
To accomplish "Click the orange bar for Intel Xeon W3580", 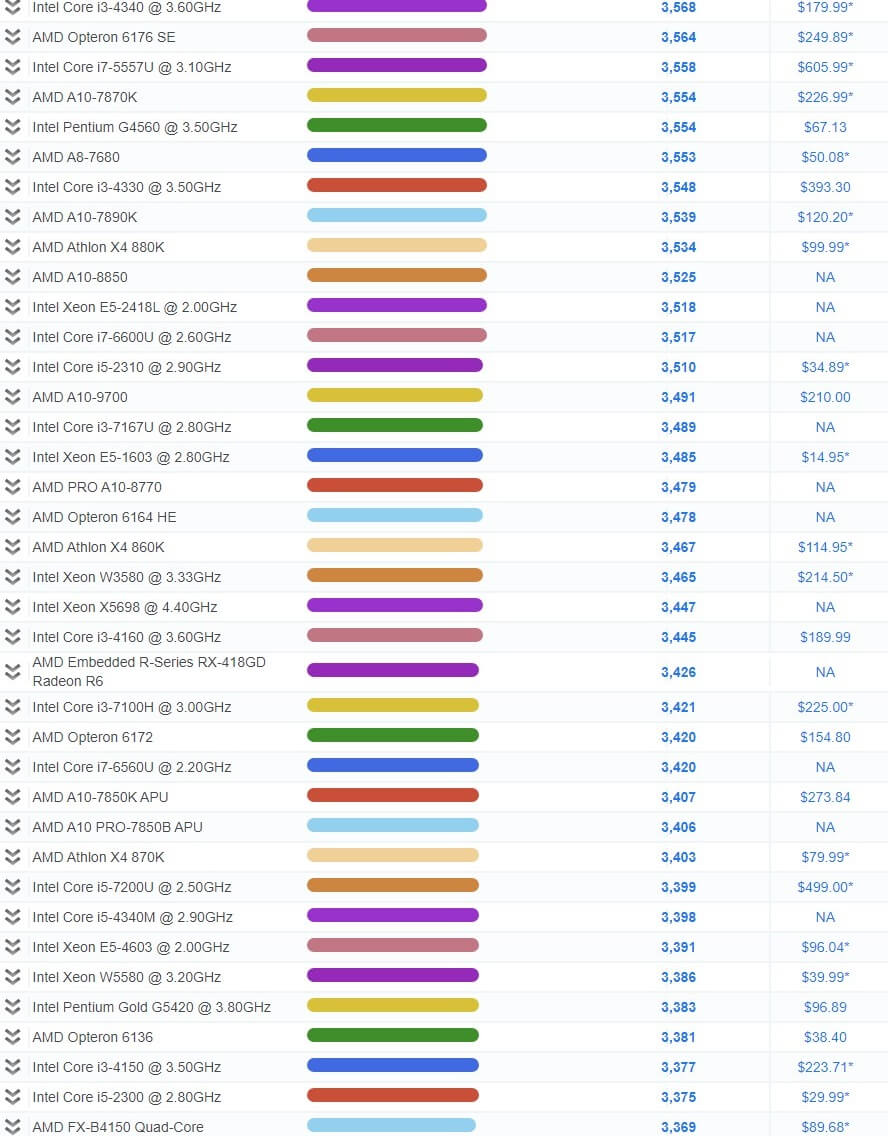I will point(395,575).
